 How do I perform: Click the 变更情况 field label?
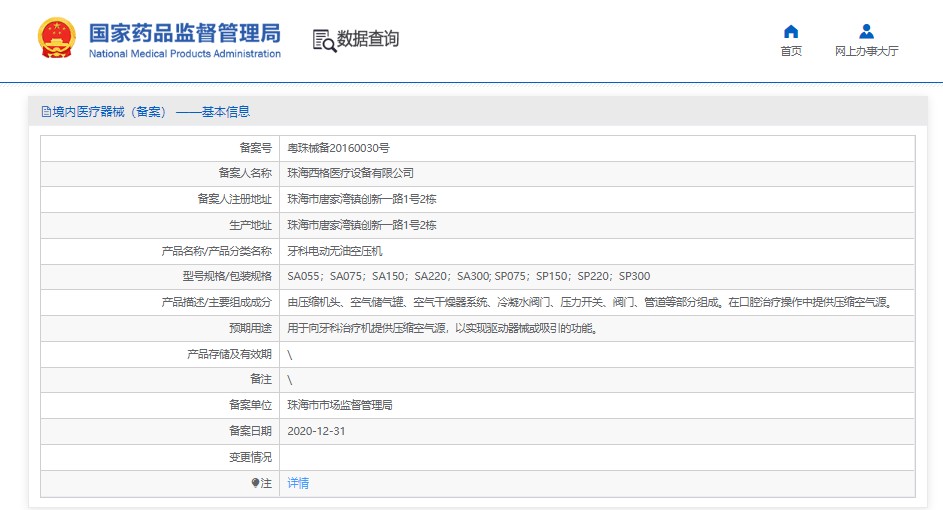tap(250, 457)
